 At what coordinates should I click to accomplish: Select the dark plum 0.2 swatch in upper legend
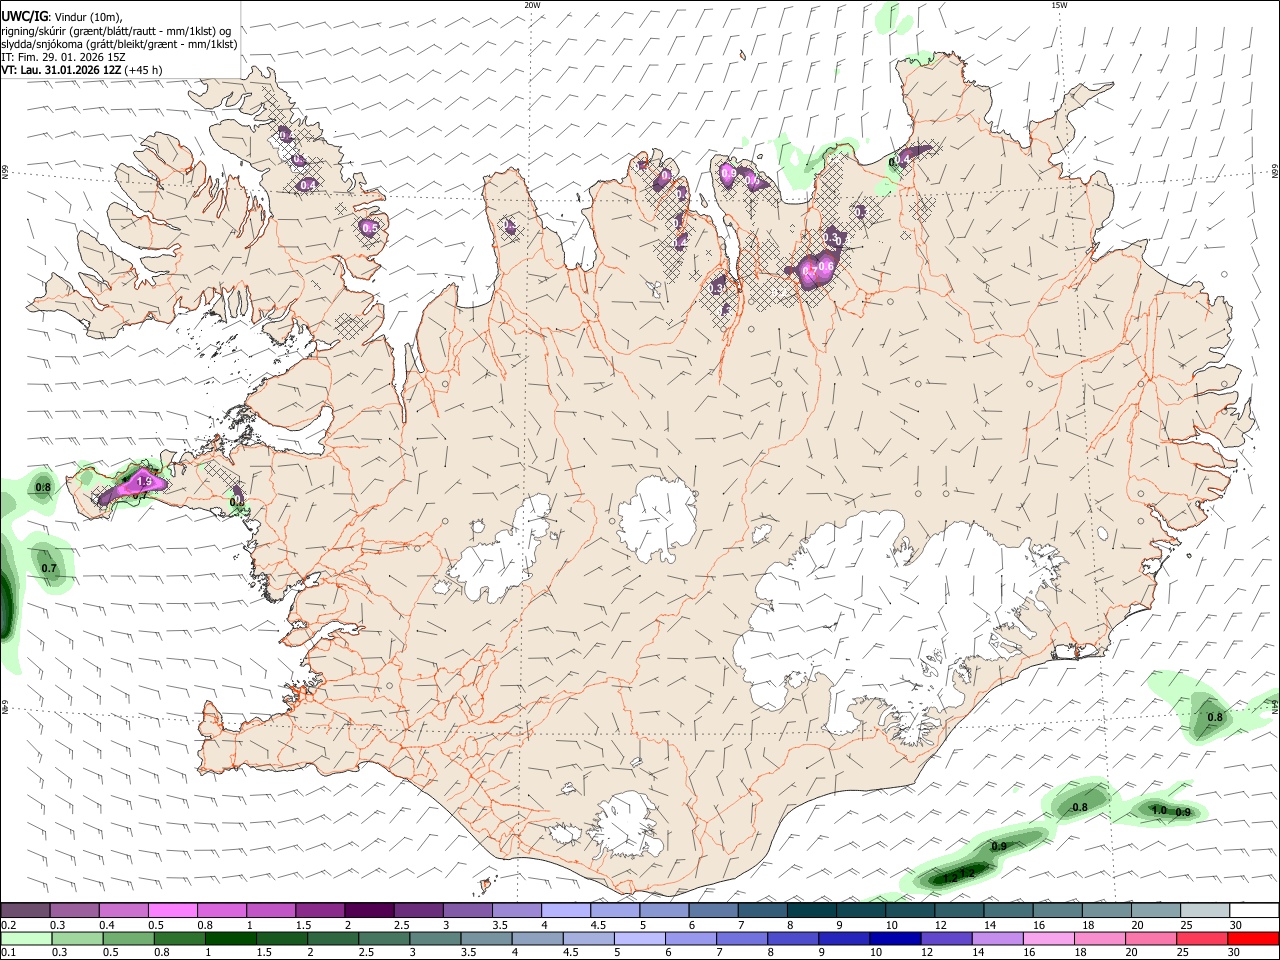pyautogui.click(x=26, y=911)
